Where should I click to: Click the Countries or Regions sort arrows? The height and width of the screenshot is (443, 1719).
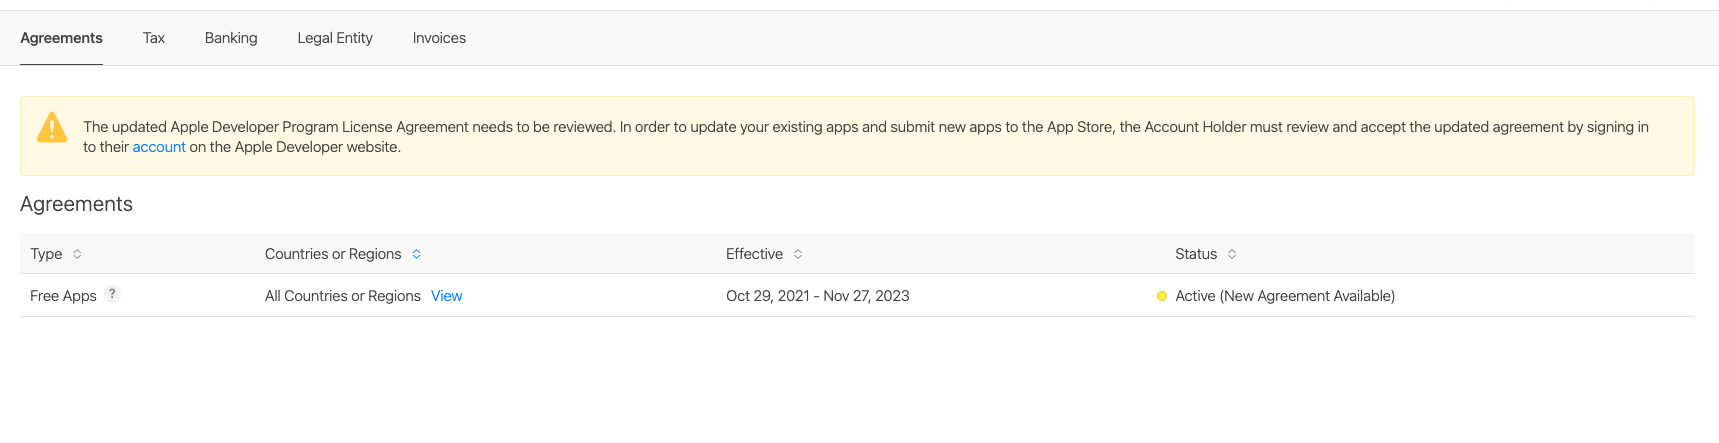click(416, 254)
